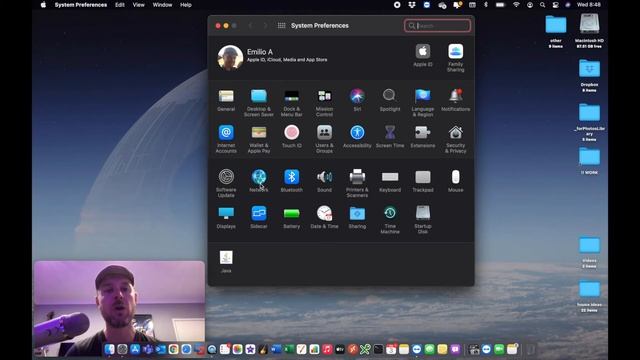Go forward with toolbar forward arrow
Viewport: 640px width, 360px height.
(x=265, y=25)
